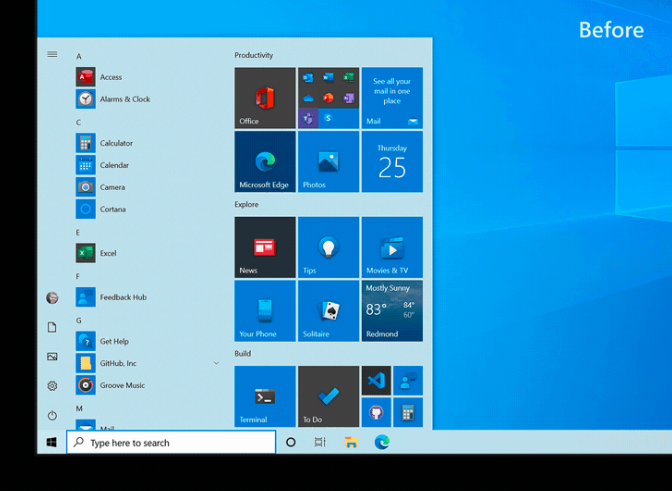This screenshot has width=672, height=491.
Task: Open Get Help app
Action: [148, 341]
